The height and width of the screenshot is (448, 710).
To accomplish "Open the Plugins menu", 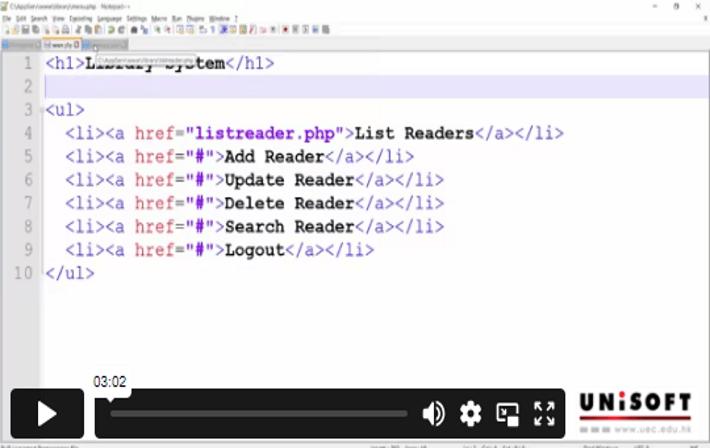I will pyautogui.click(x=194, y=18).
